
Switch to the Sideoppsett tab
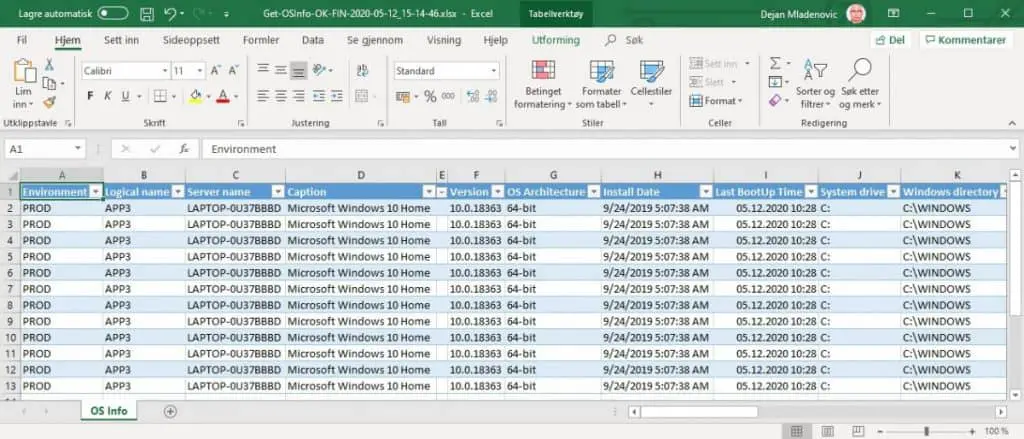pos(191,41)
